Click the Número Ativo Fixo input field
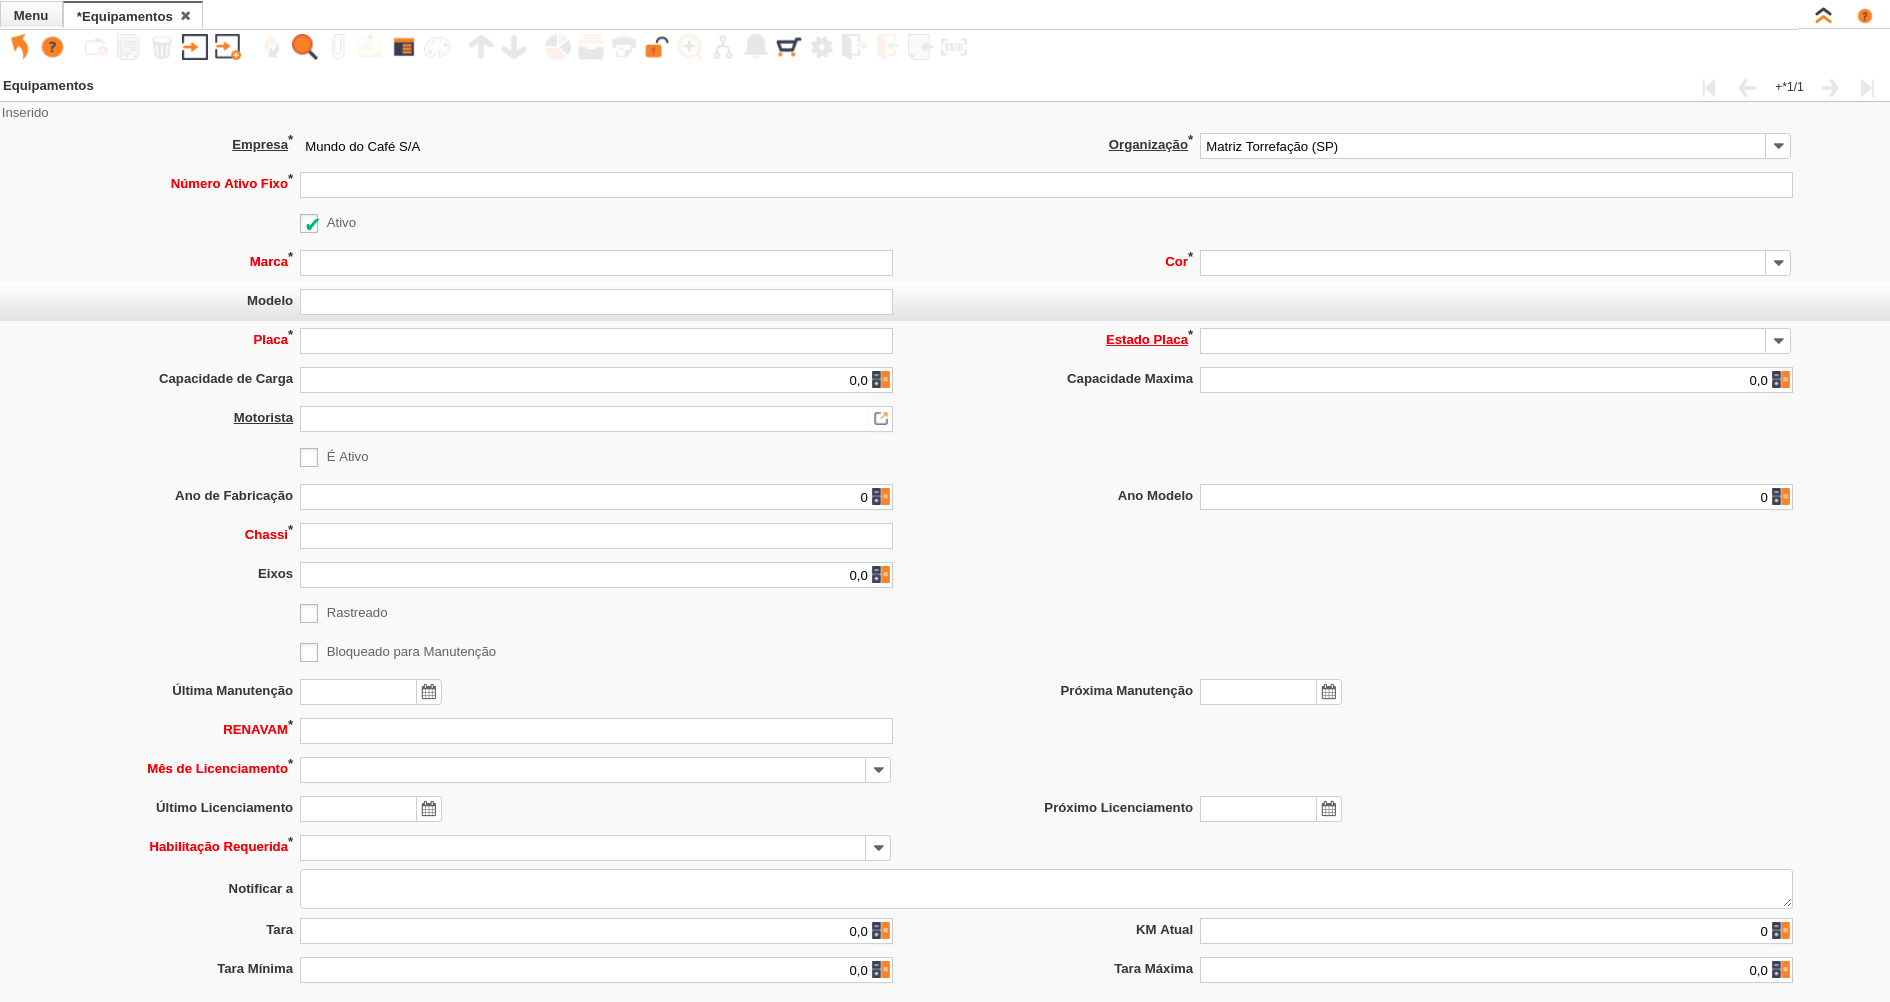This screenshot has height=1002, width=1890. click(1045, 185)
